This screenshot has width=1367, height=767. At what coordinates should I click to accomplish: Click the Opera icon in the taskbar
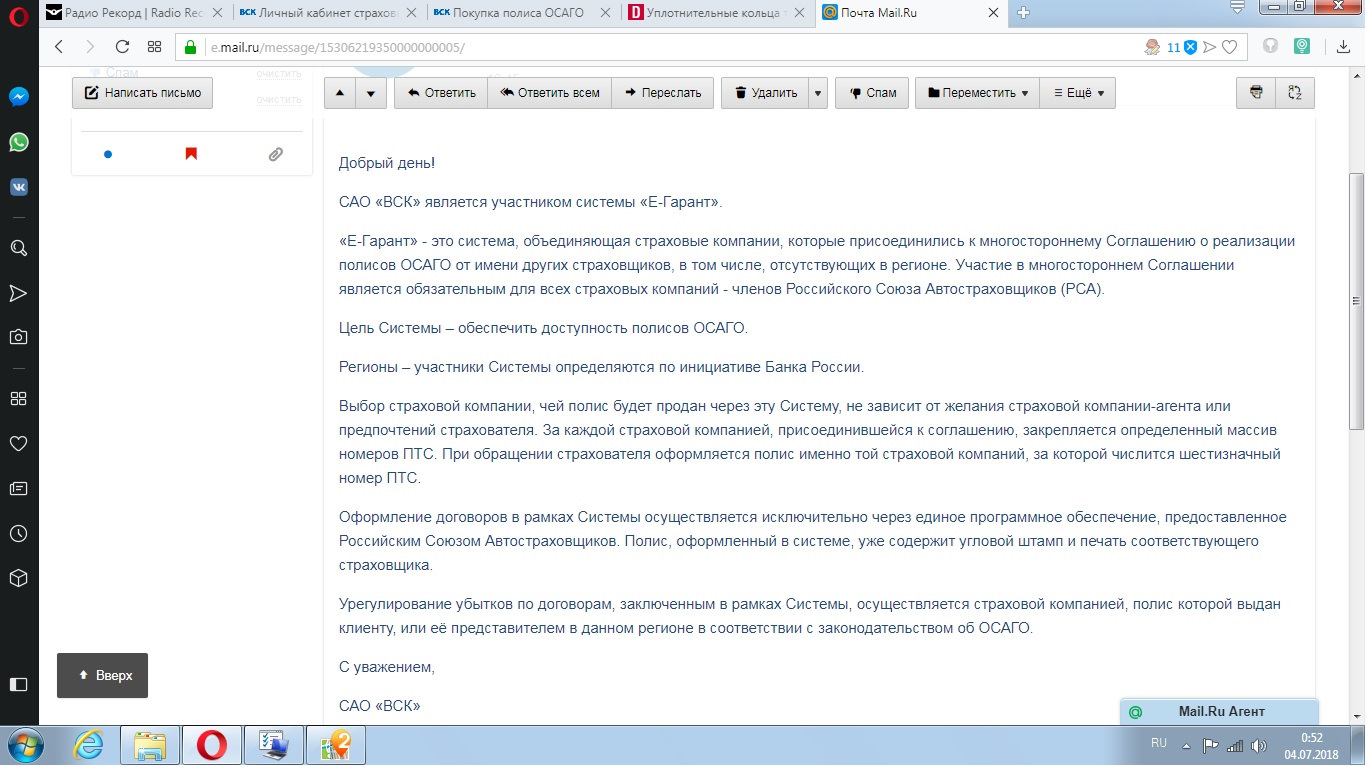coord(212,745)
